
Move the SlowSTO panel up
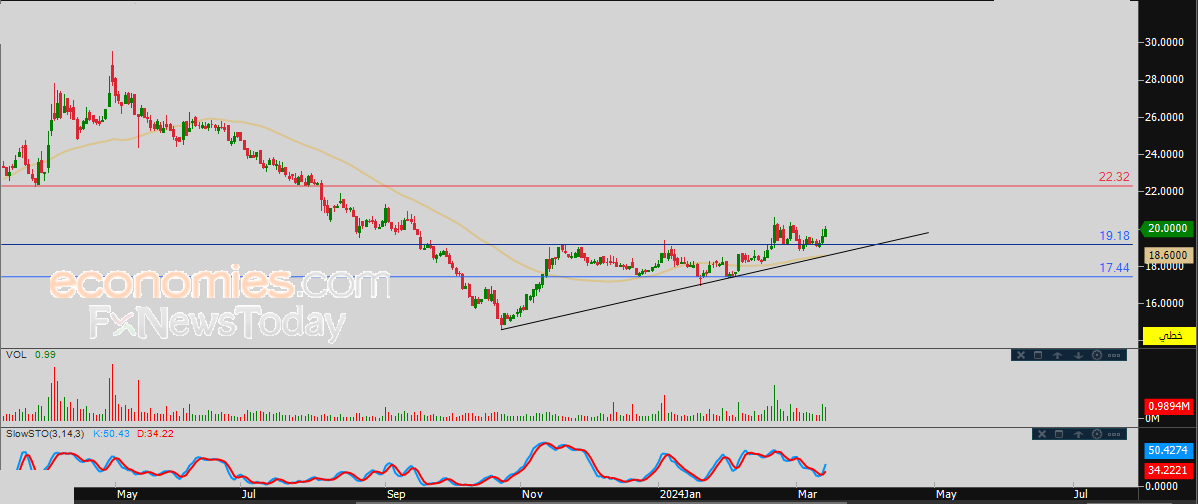[x=1079, y=434]
